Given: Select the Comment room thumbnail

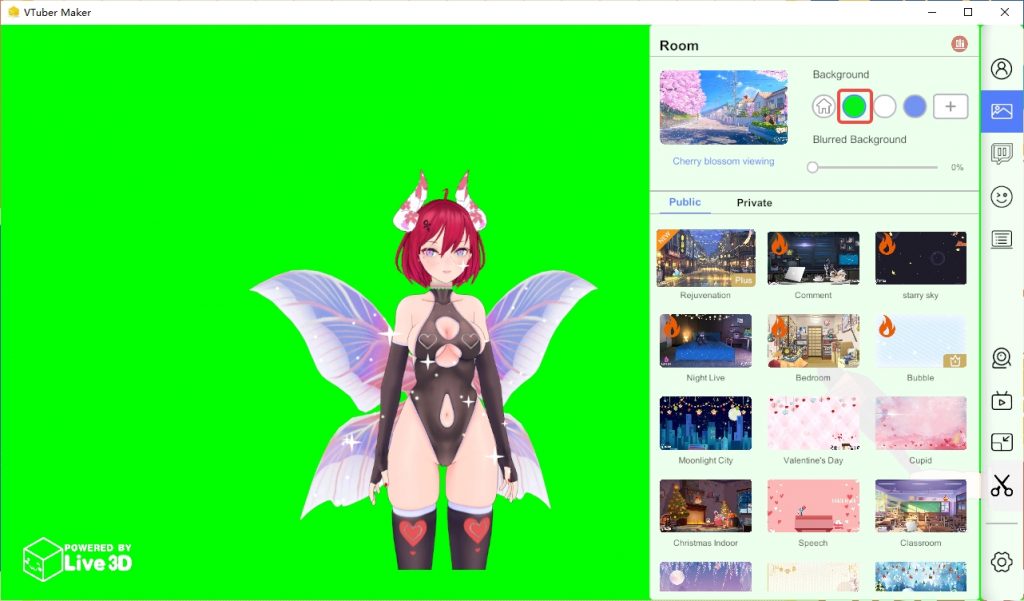Looking at the screenshot, I should pyautogui.click(x=813, y=259).
